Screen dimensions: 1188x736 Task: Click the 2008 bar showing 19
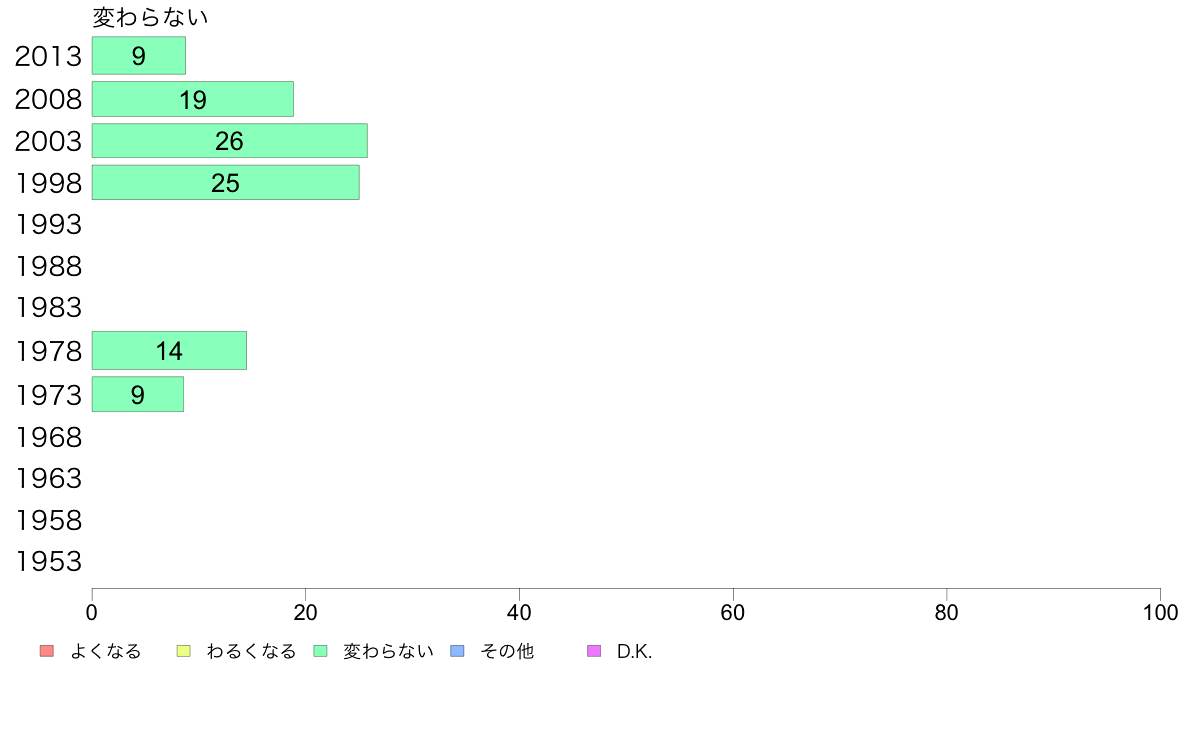[192, 99]
